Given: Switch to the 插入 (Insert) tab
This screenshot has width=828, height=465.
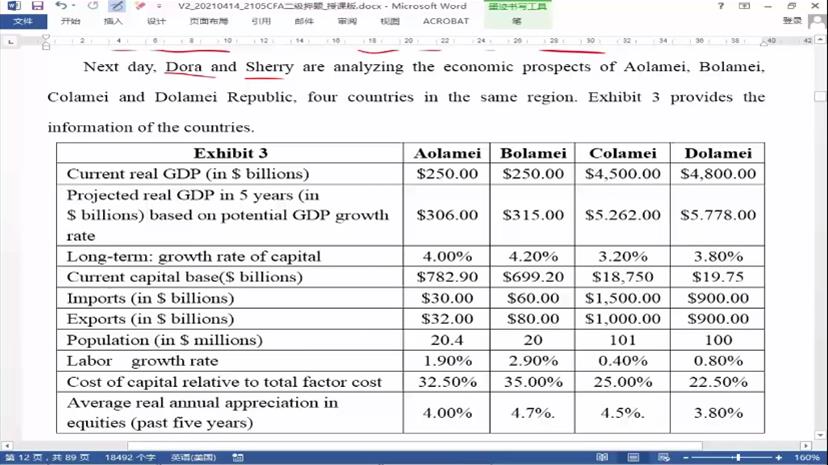Looking at the screenshot, I should [x=113, y=21].
